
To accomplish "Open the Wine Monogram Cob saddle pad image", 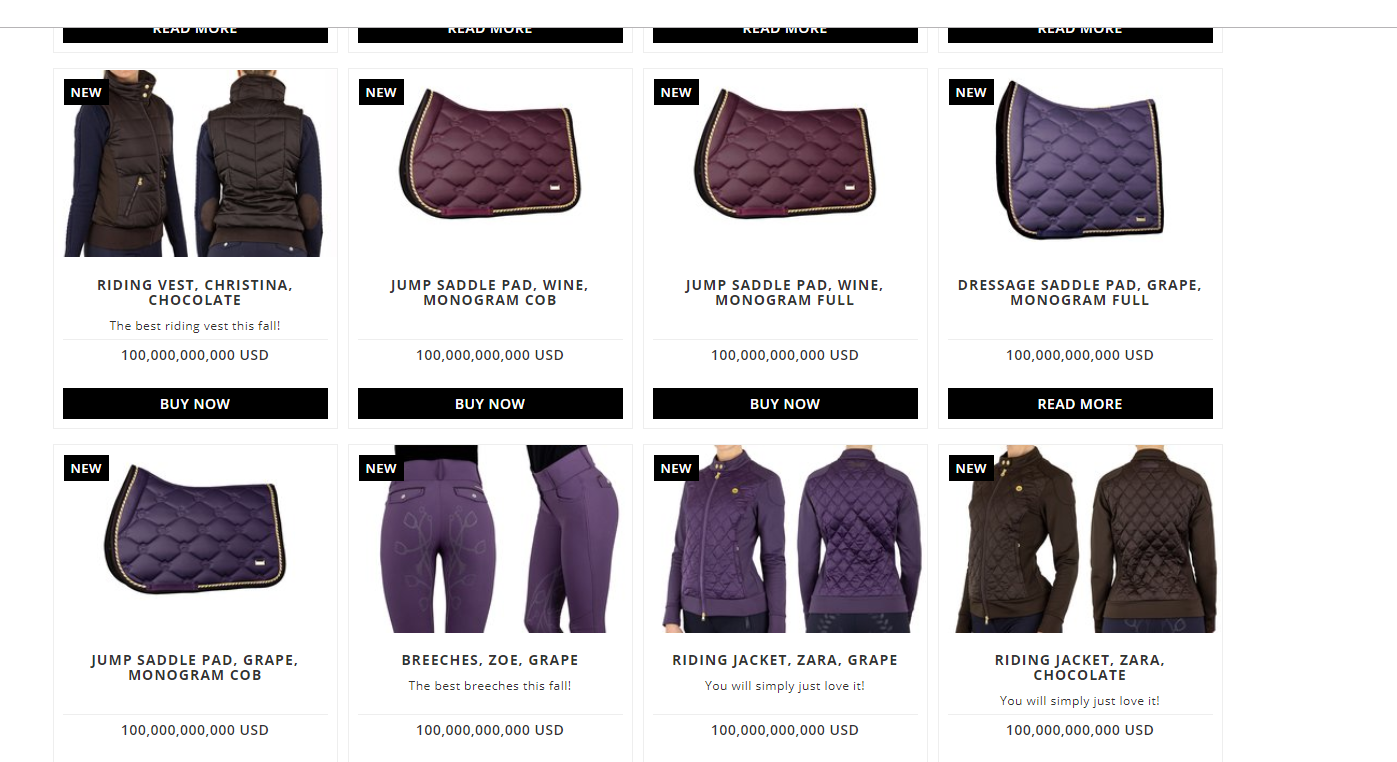I will 490,163.
